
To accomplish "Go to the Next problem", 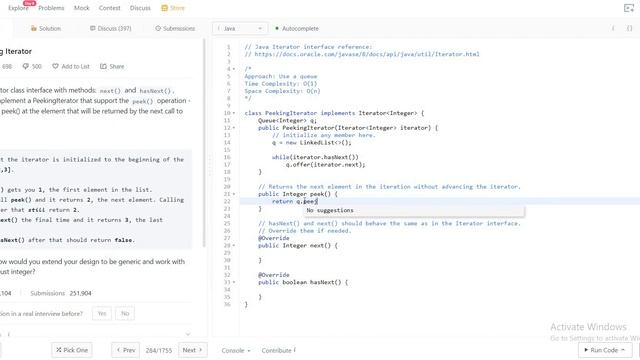I will point(193,350).
